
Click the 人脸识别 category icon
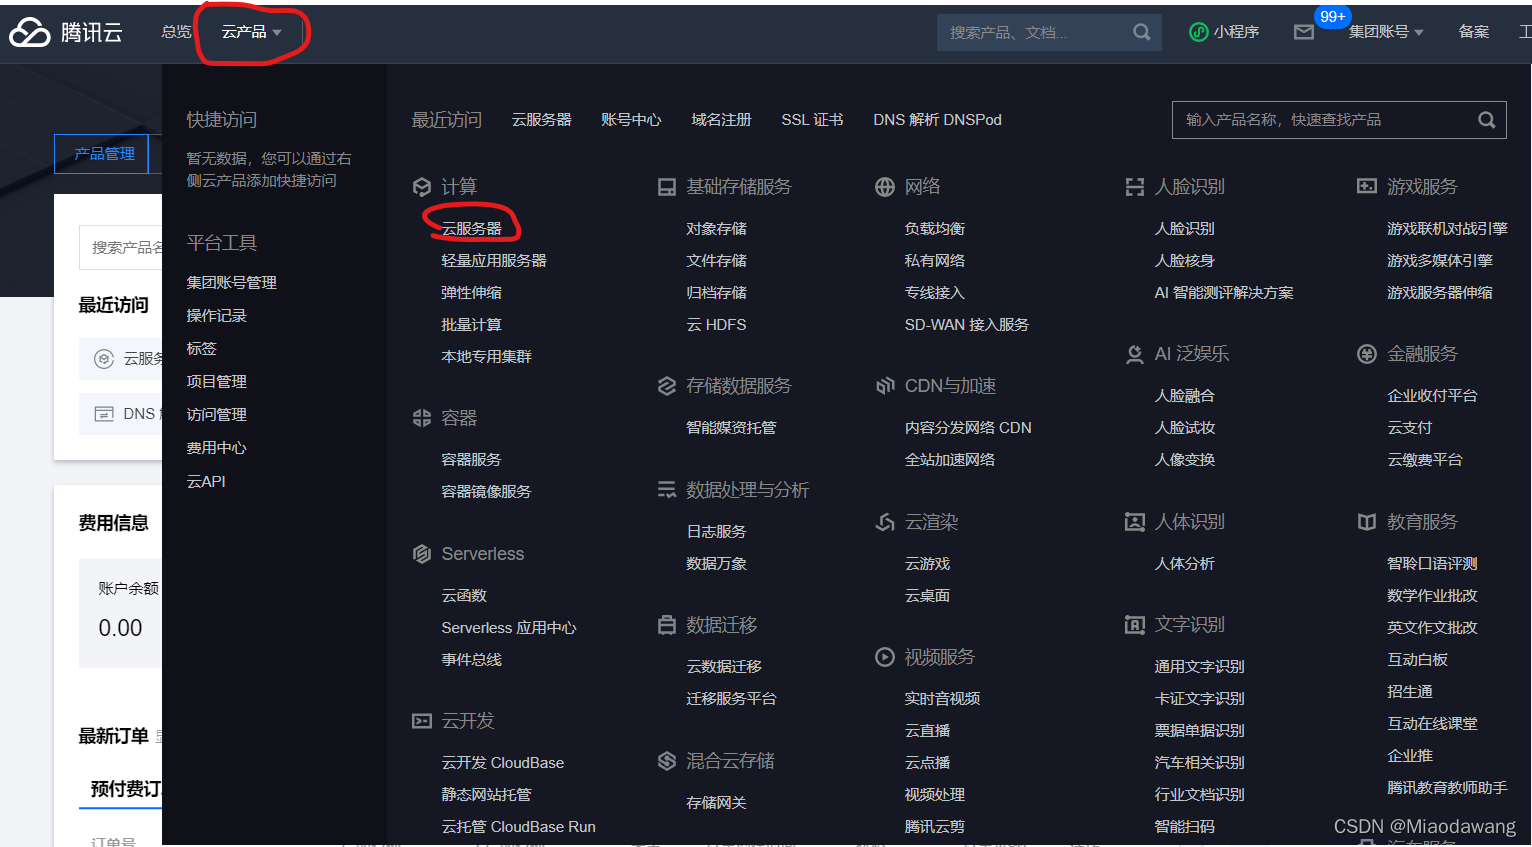(1135, 187)
